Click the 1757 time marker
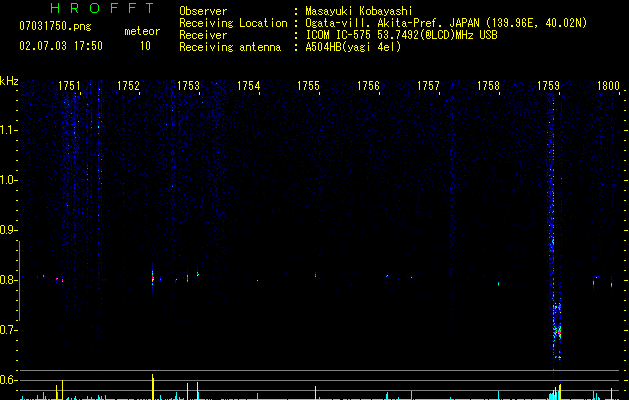The width and height of the screenshot is (629, 400). 428,86
